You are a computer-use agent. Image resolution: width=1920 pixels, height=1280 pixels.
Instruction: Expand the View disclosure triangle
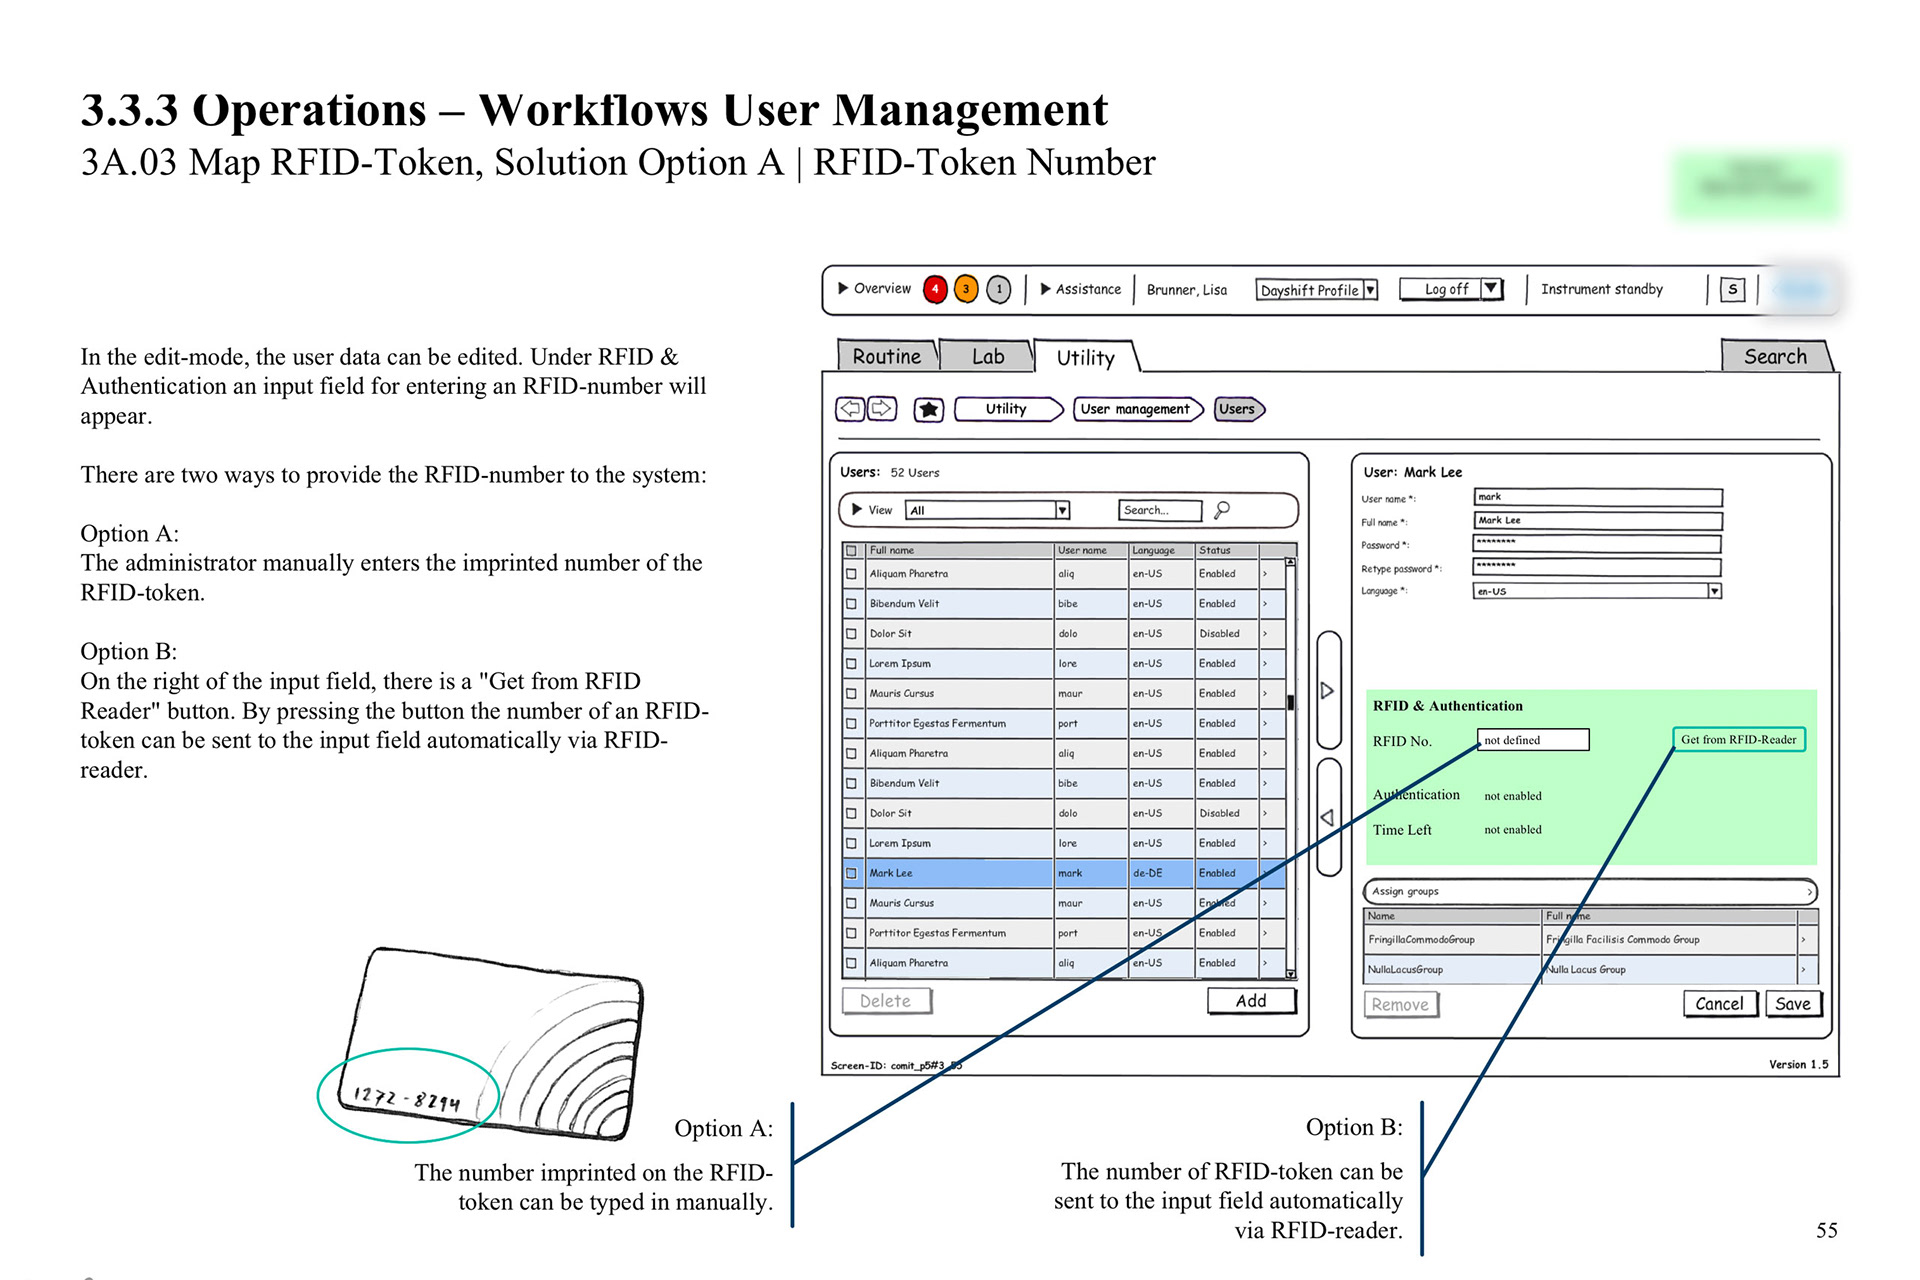point(857,510)
